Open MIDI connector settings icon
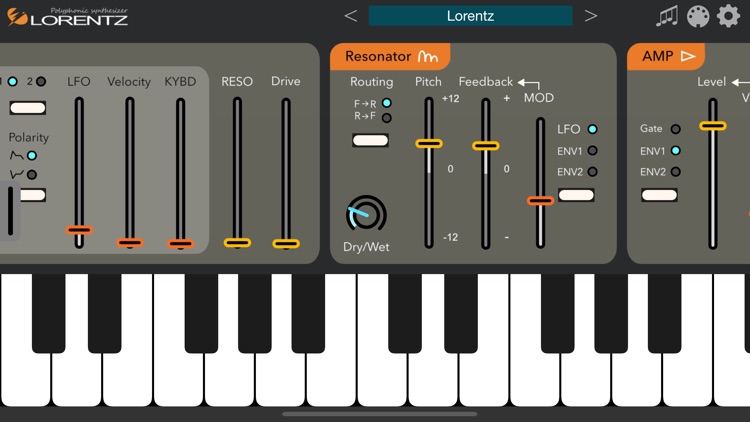This screenshot has height=422, width=750. point(698,16)
